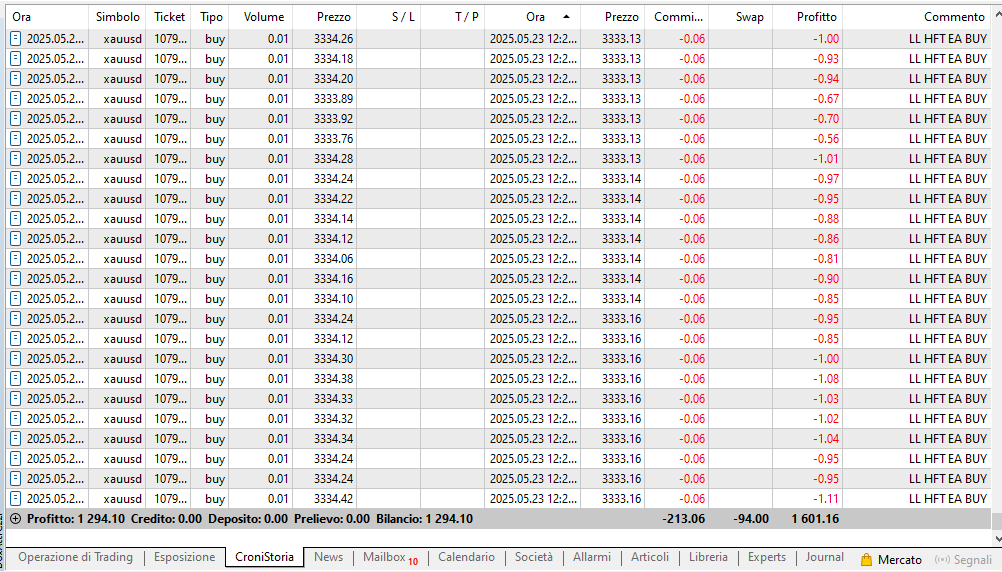Sort by the Volume column header
The height and width of the screenshot is (572, 1002).
click(x=263, y=17)
